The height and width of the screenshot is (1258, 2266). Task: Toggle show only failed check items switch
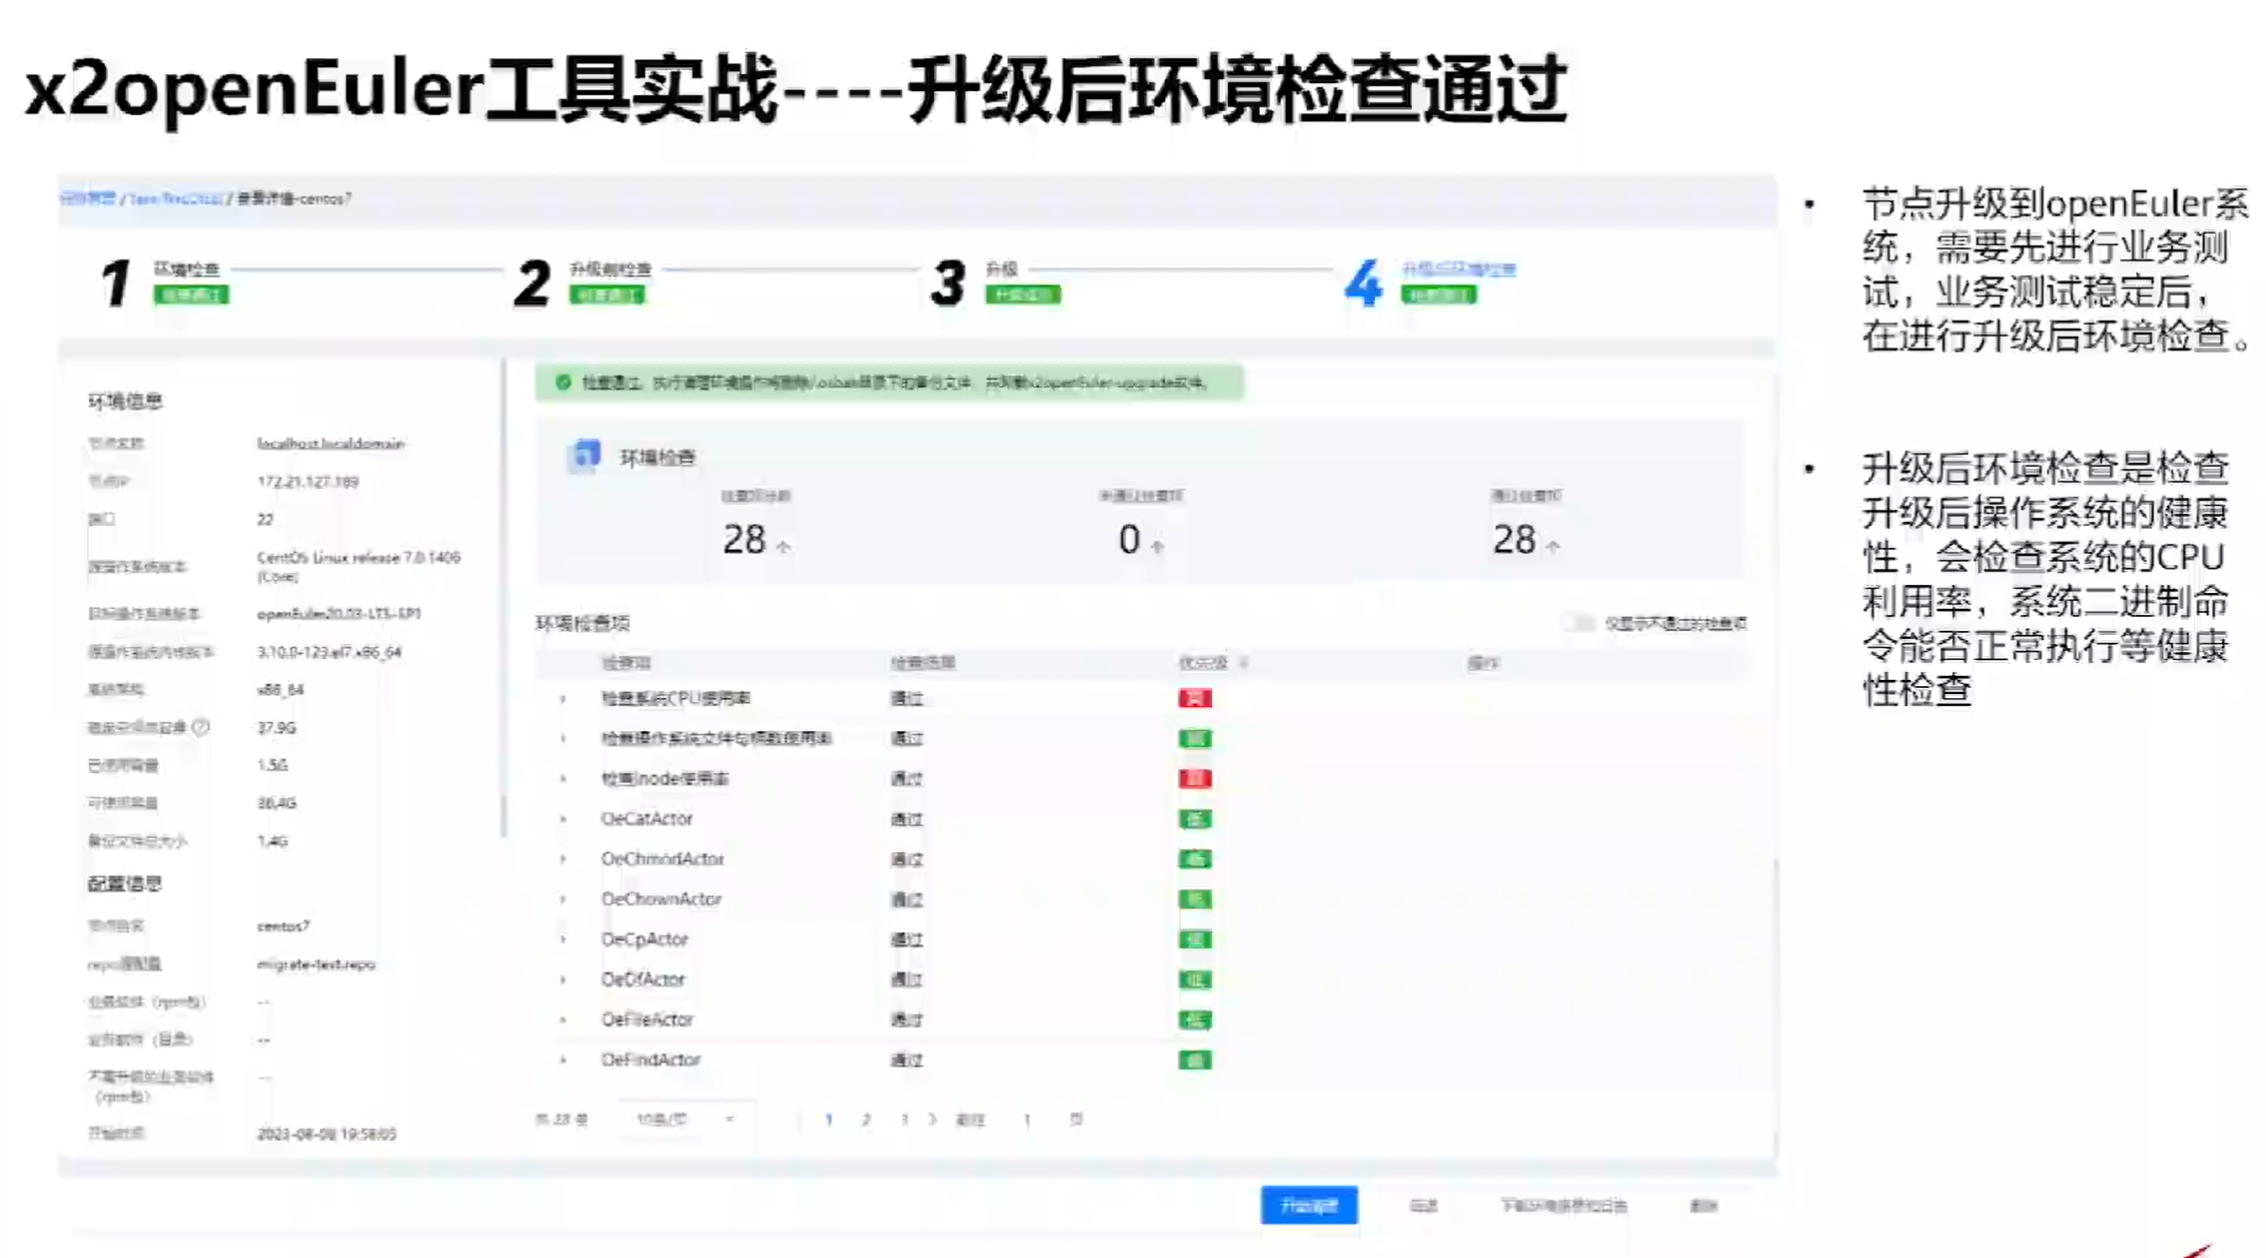(x=1578, y=623)
